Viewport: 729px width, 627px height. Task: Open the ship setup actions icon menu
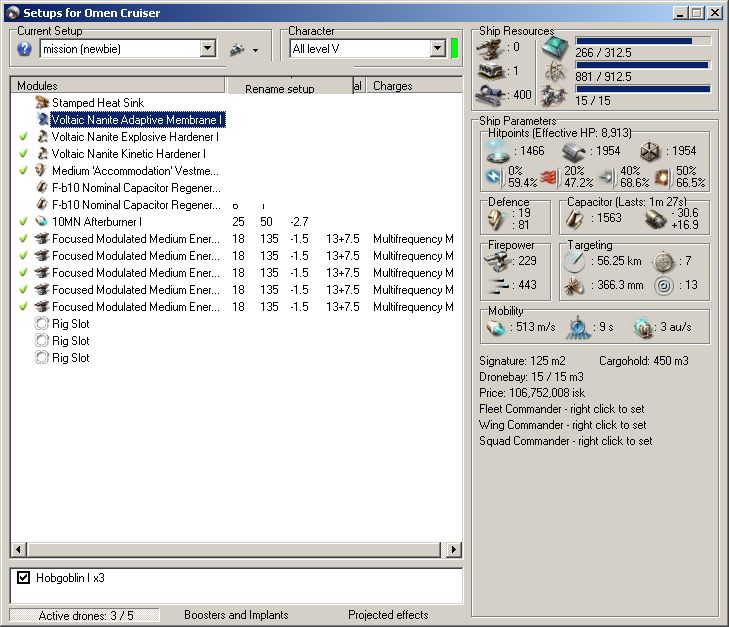243,49
